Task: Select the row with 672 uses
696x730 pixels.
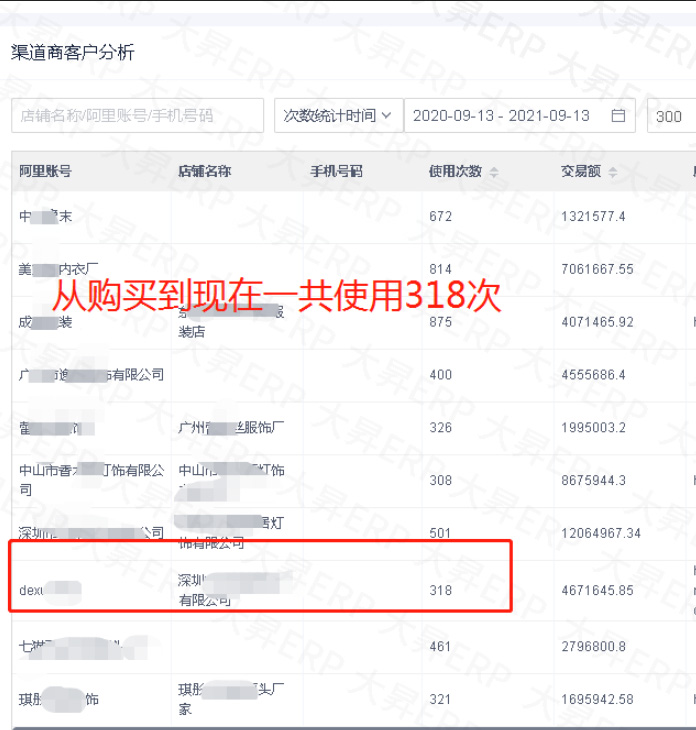Action: pyautogui.click(x=440, y=216)
